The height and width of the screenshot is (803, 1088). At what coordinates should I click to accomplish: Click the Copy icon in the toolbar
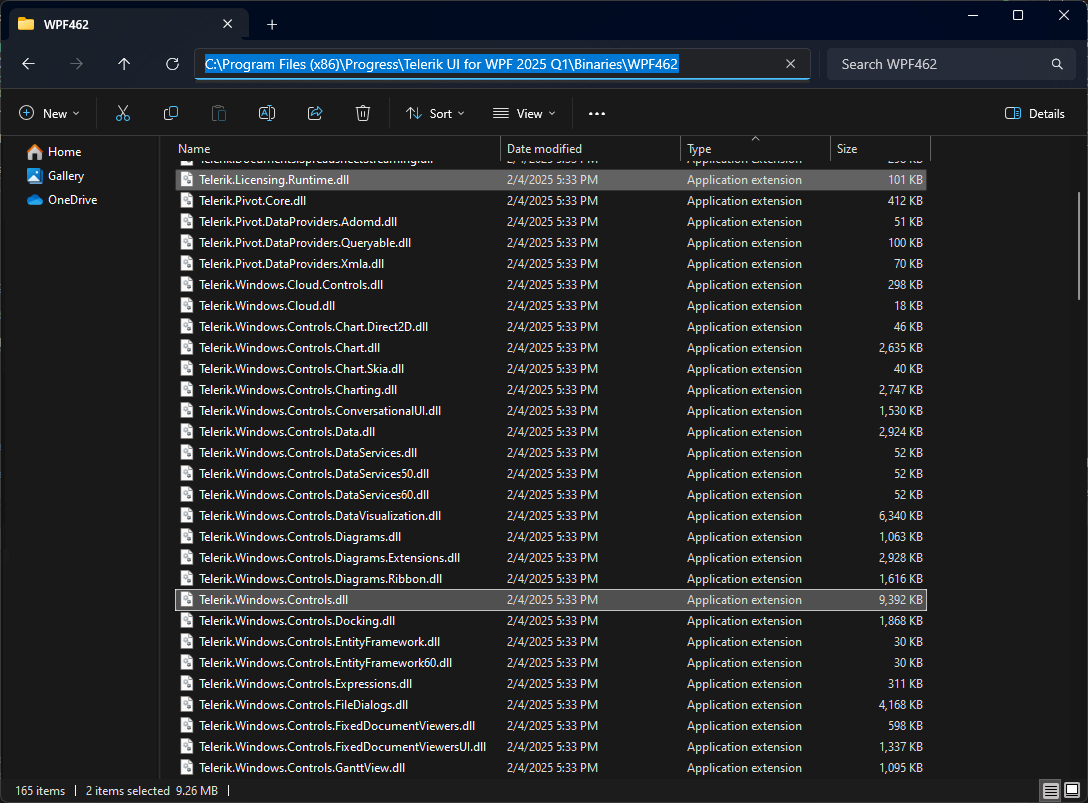(x=170, y=113)
